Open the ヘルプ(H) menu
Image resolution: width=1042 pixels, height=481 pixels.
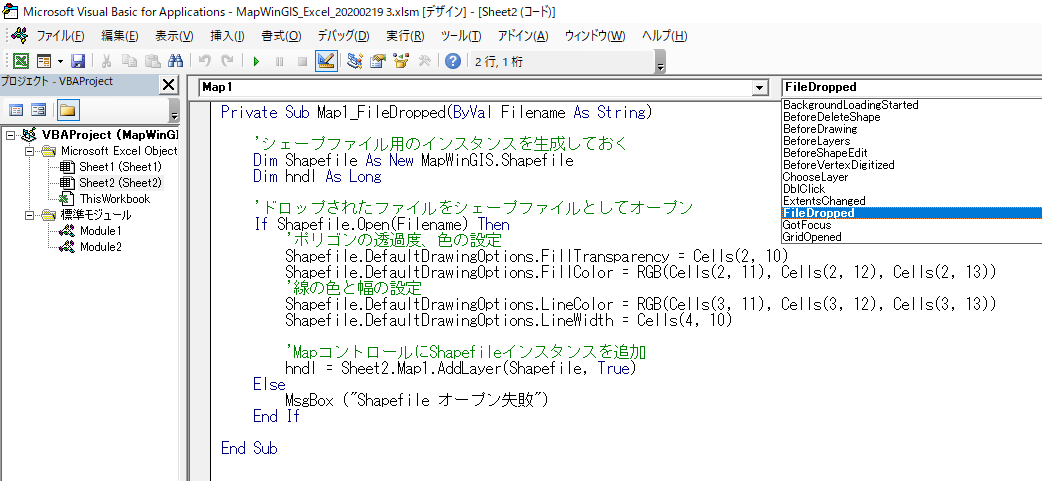tap(665, 36)
